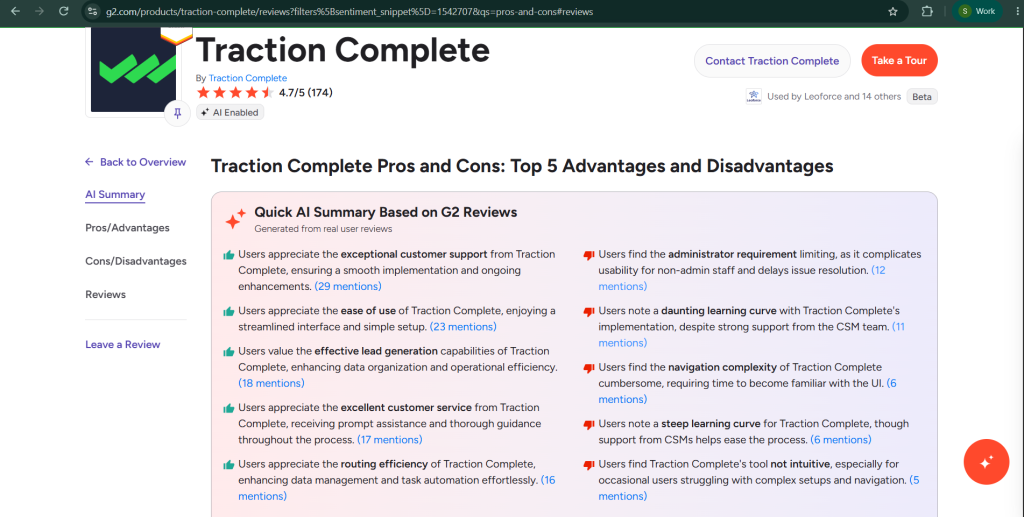Open site information icon in address bar
Screen dimensions: 1024x517
click(93, 12)
